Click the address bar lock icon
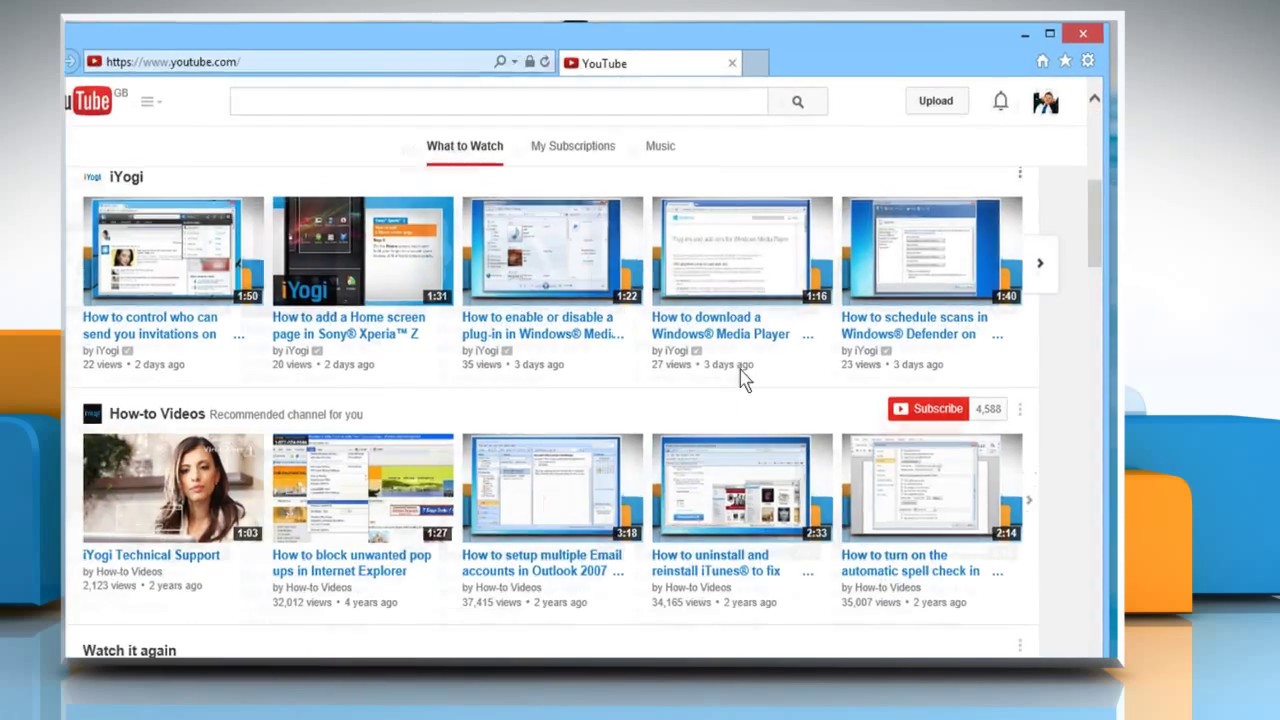 (530, 62)
